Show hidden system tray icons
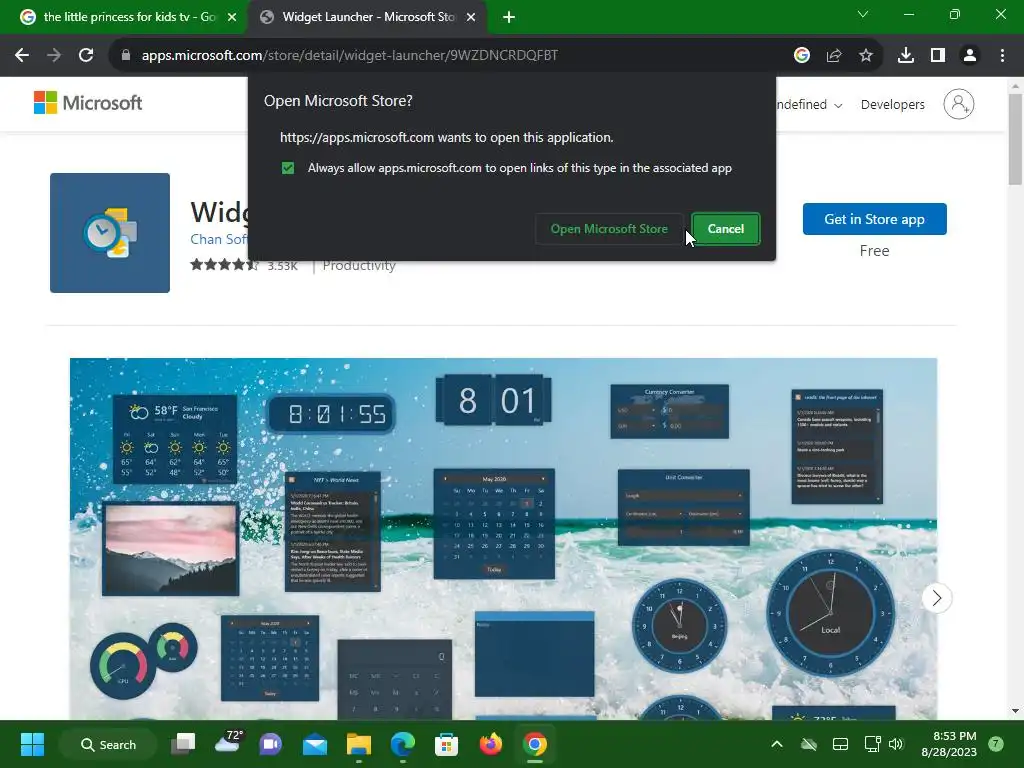This screenshot has width=1024, height=768. pos(777,744)
